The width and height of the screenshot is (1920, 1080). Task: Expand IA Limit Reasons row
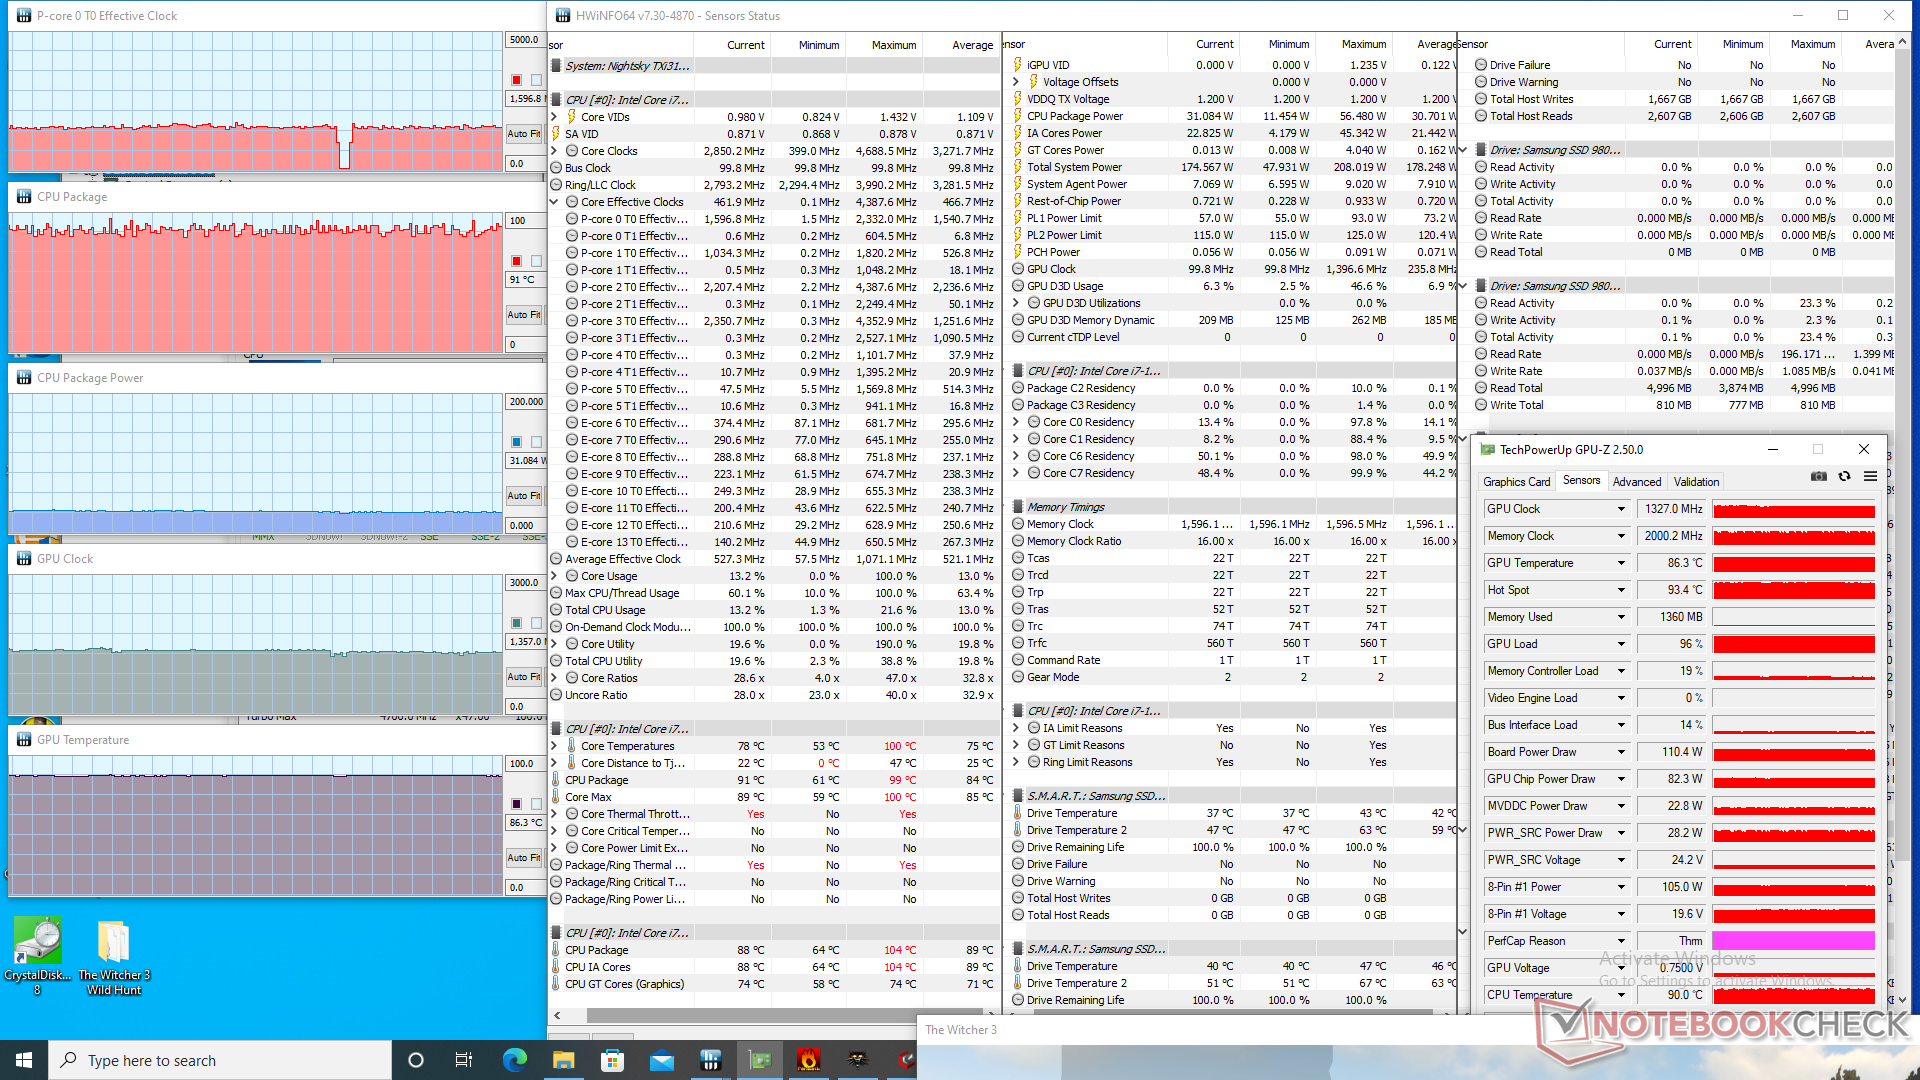1016,728
